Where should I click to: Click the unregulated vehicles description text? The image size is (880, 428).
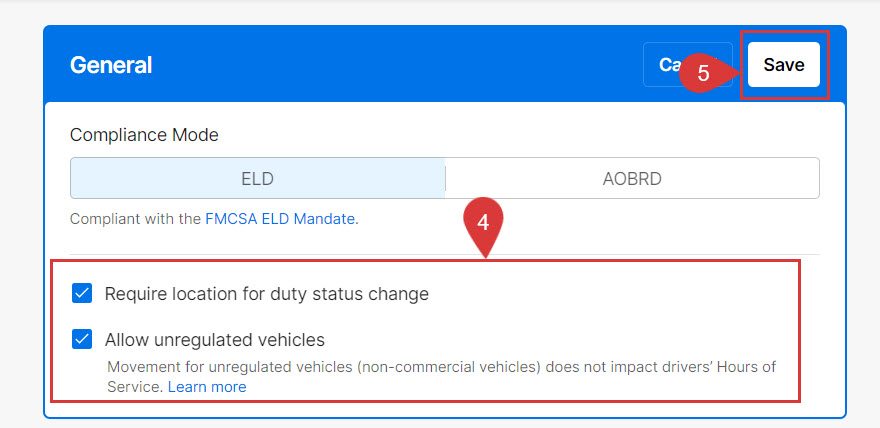tap(440, 367)
